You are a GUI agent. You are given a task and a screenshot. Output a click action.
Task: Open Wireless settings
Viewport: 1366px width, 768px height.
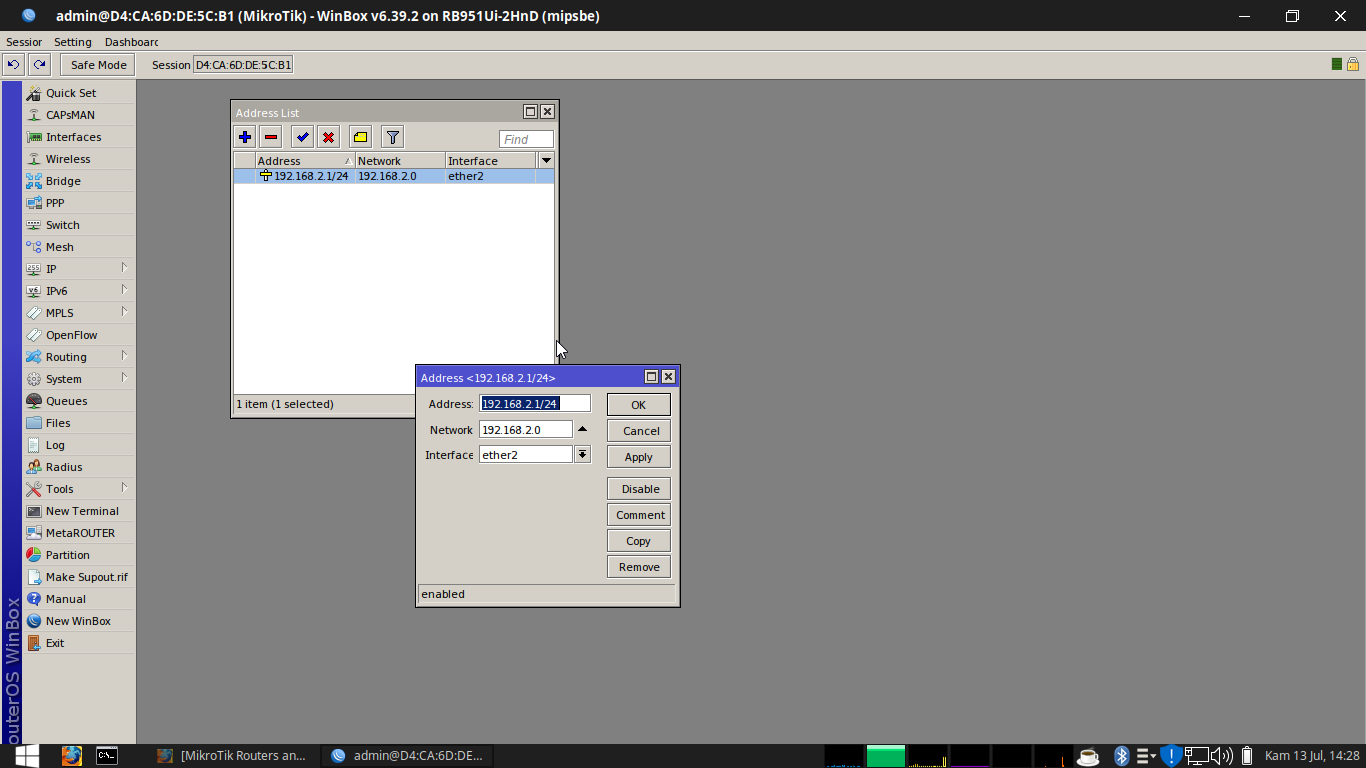coord(79,159)
